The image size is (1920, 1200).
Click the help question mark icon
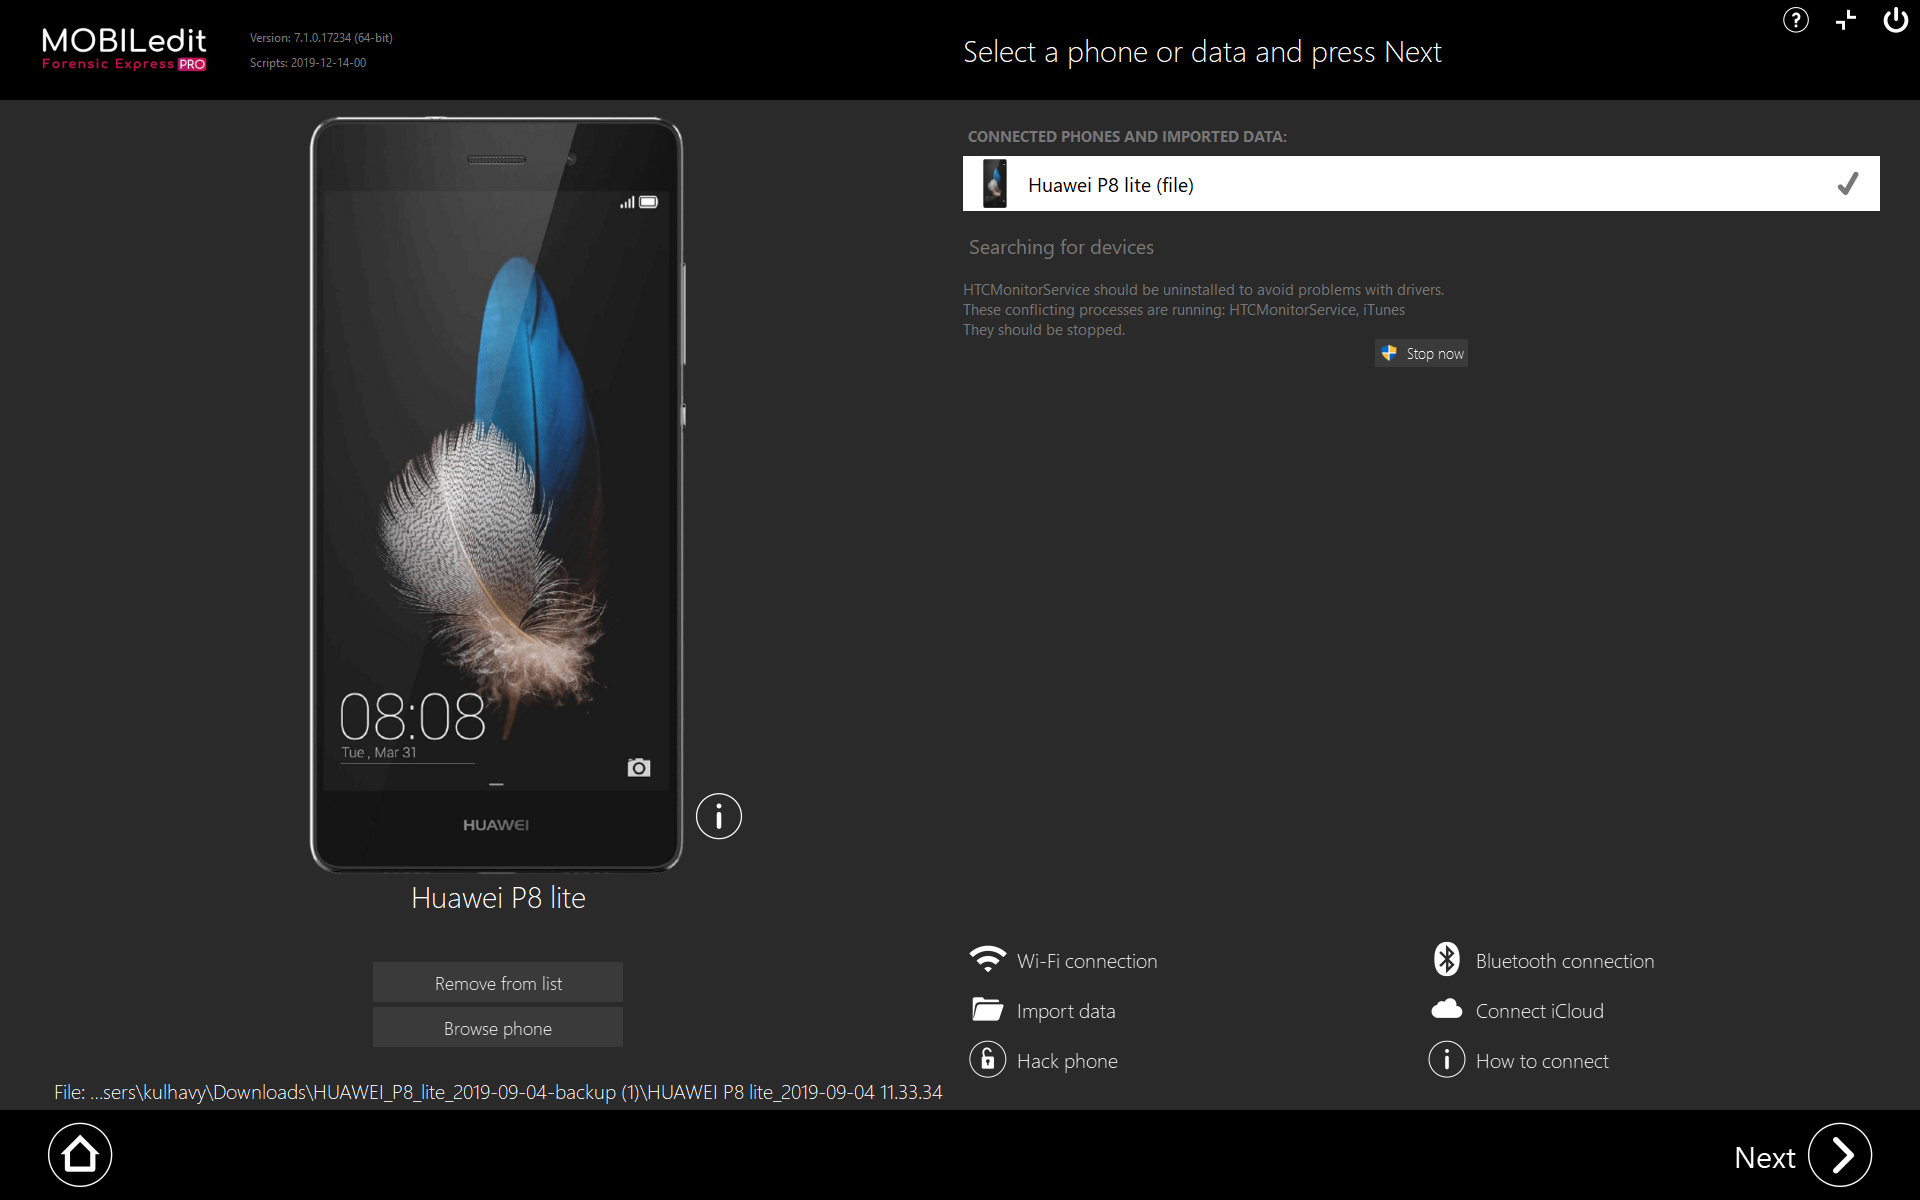tap(1795, 20)
